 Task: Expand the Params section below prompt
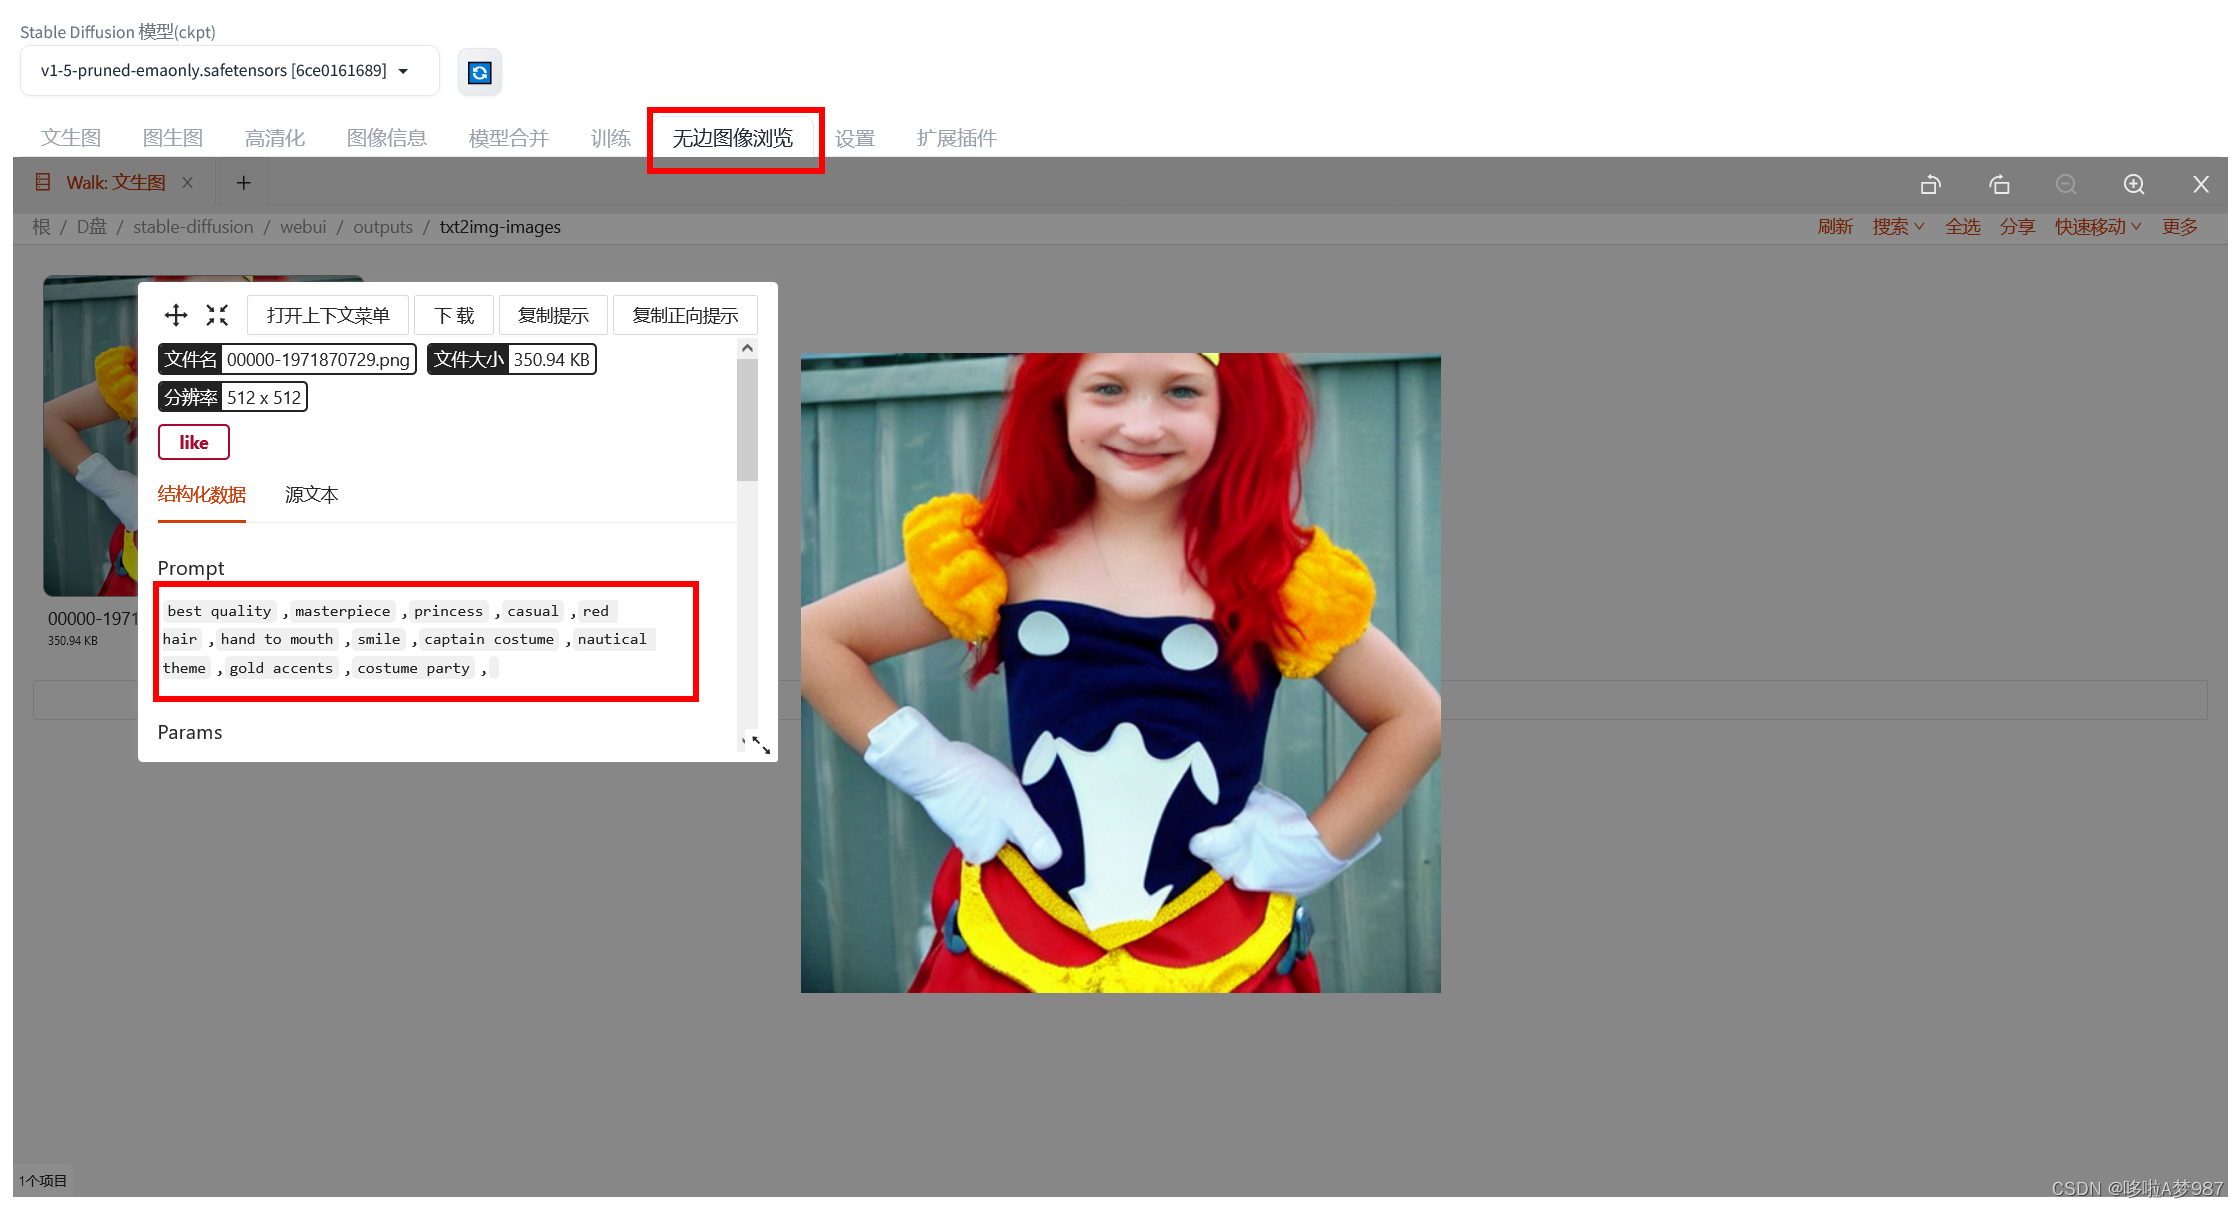tap(190, 730)
